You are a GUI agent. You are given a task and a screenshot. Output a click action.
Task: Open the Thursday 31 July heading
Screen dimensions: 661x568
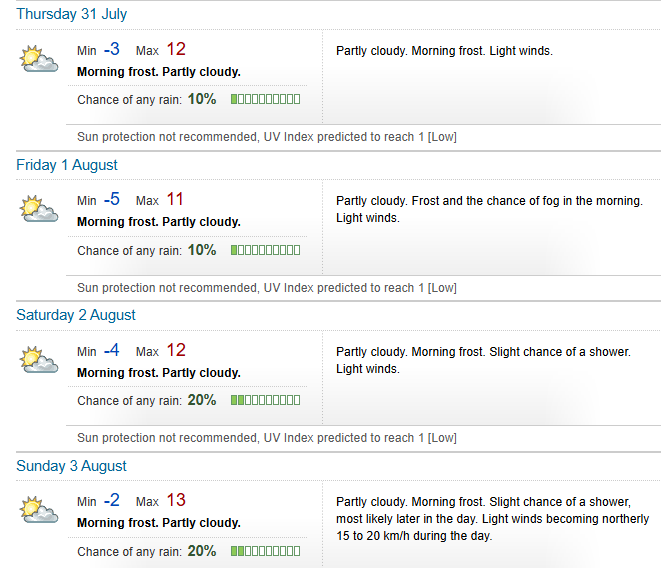coord(71,14)
